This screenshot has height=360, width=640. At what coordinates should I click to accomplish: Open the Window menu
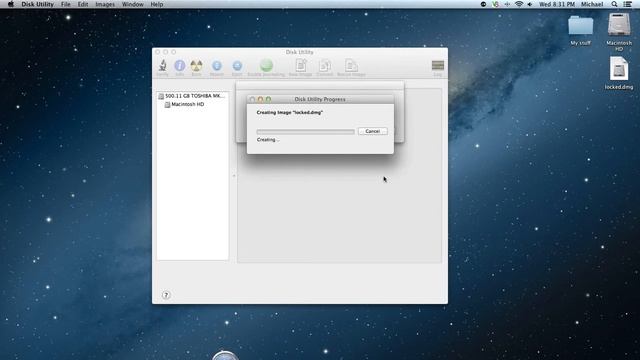133,4
